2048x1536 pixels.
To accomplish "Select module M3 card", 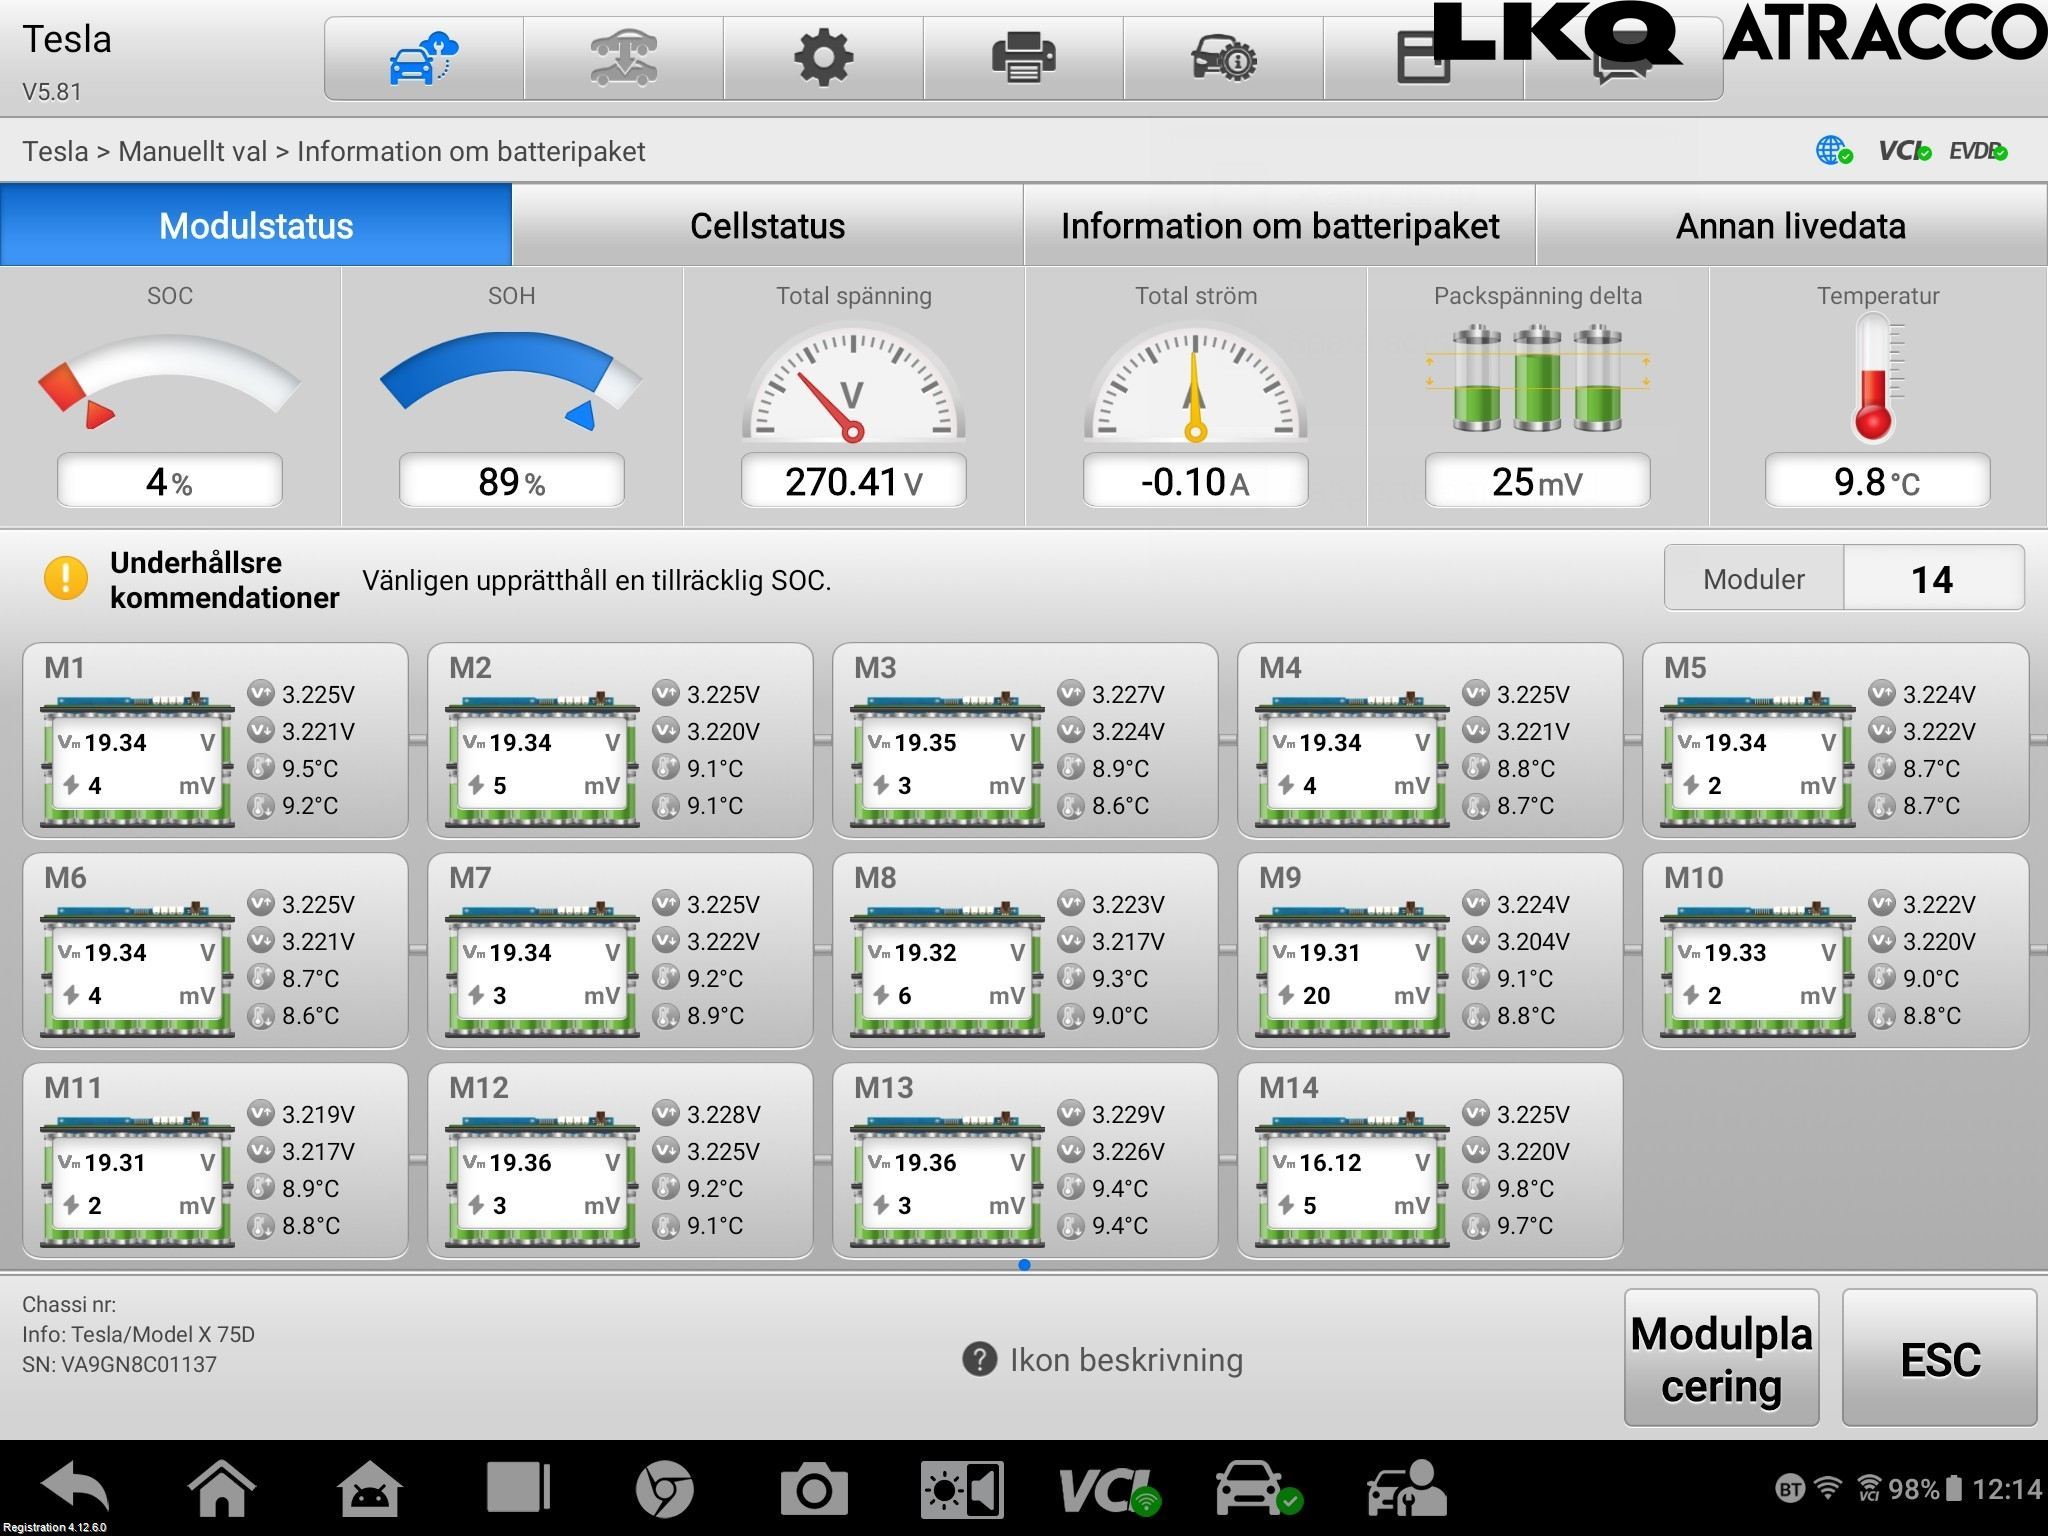I will click(1025, 740).
